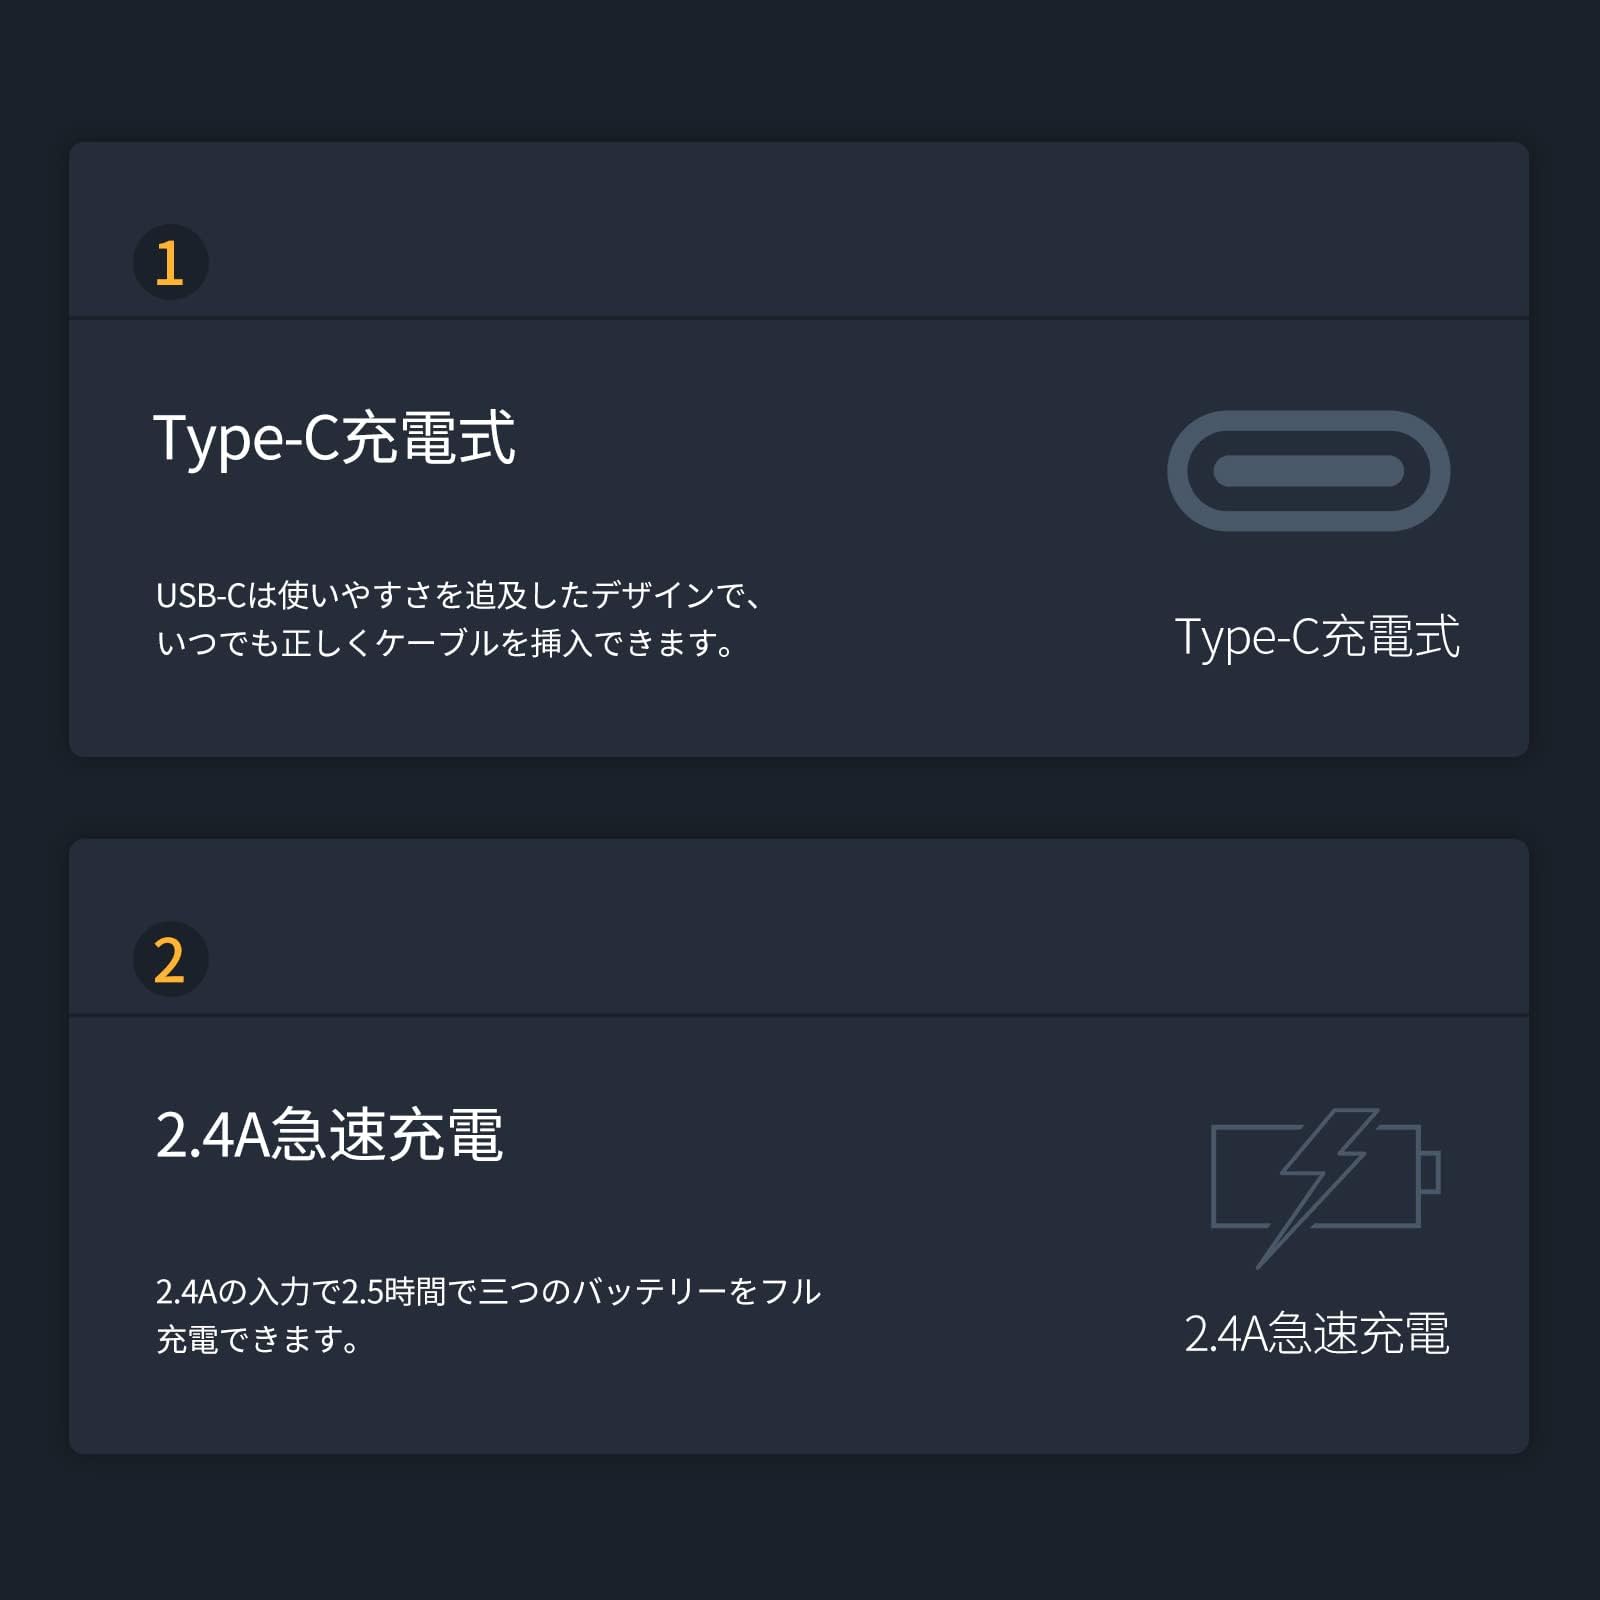Click the Type-C充電式 caption under the connector icon
Viewport: 1600px width, 1600px height.
click(1317, 637)
